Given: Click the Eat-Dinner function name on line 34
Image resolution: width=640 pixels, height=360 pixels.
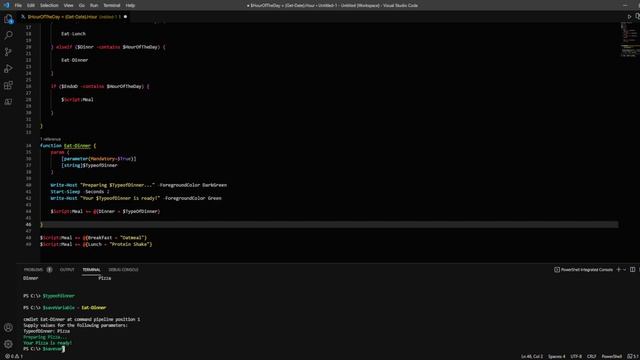Looking at the screenshot, I should pos(77,146).
